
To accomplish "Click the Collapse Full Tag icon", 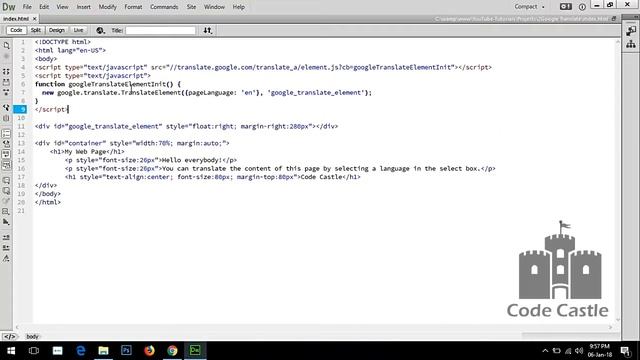I will [6, 72].
